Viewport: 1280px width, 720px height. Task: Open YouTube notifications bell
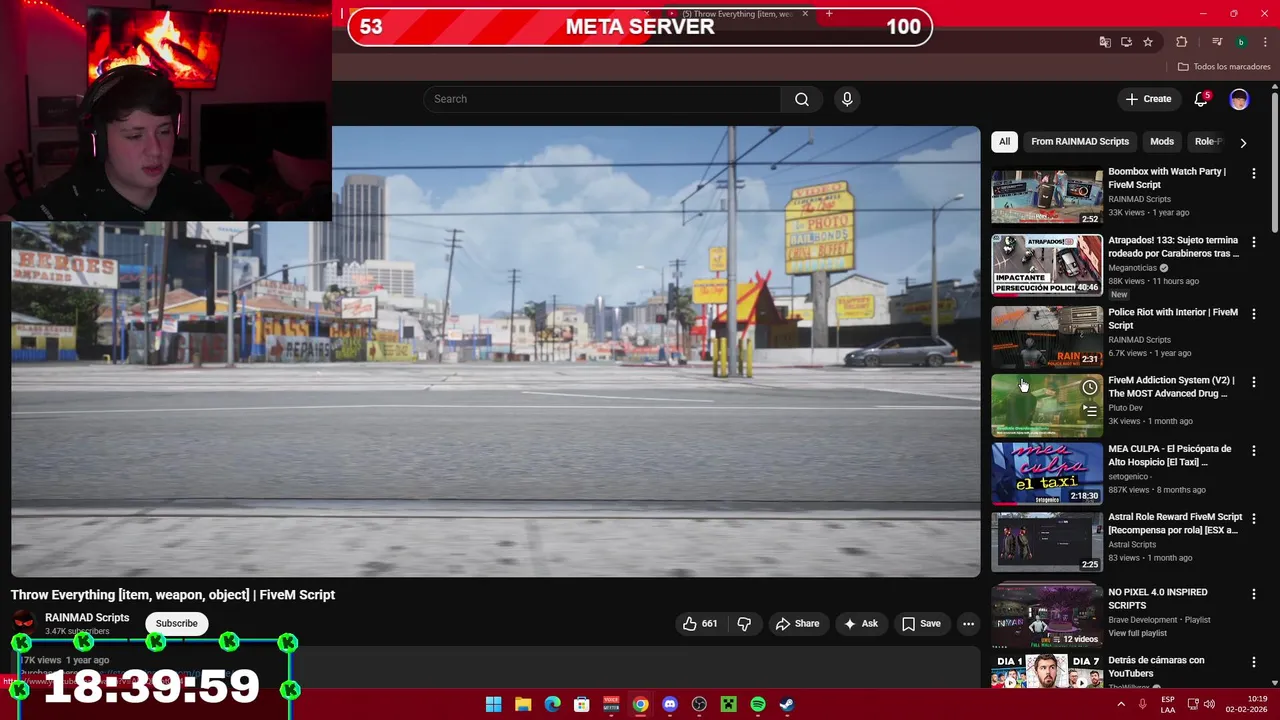click(x=1201, y=99)
